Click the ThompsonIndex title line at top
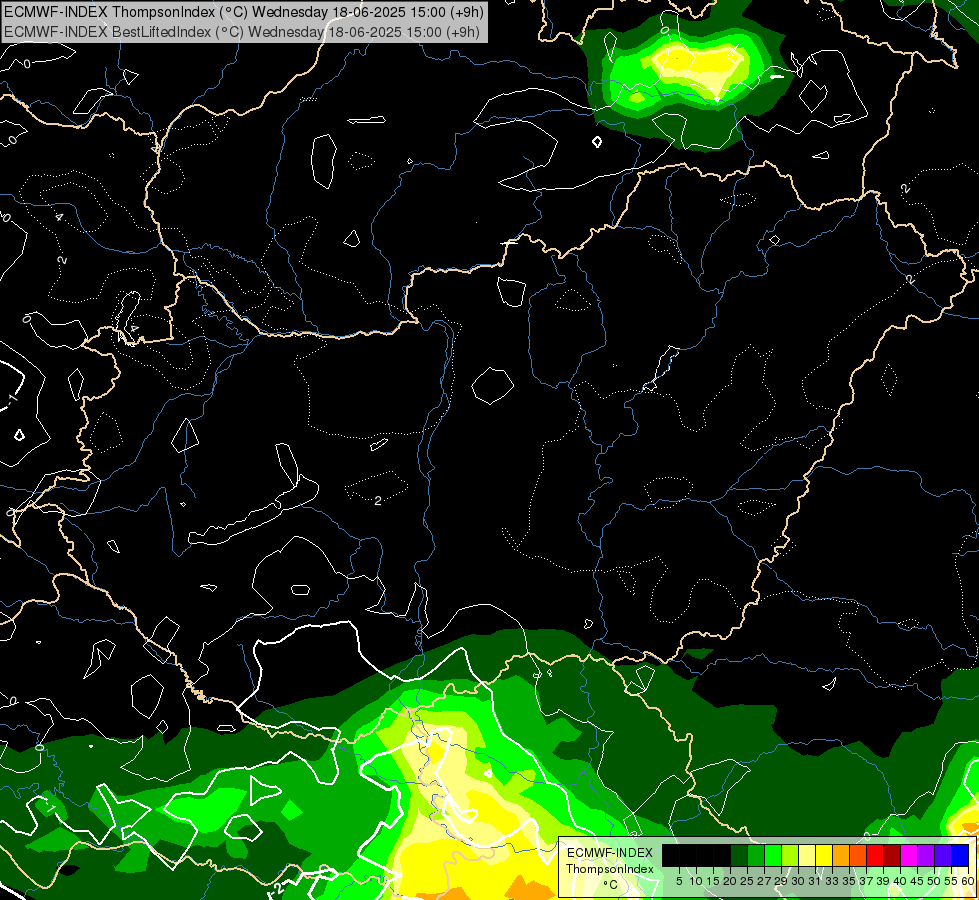The image size is (979, 900). (244, 12)
